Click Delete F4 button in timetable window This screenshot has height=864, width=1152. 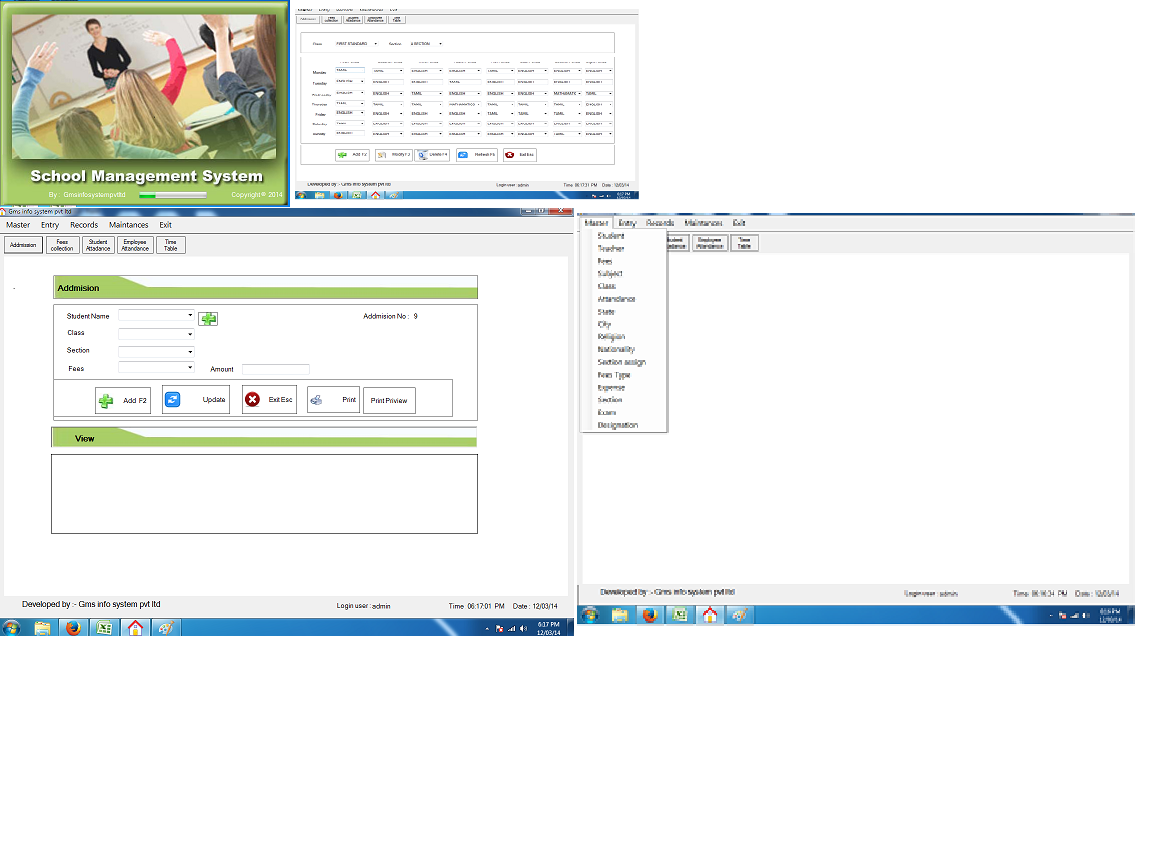pos(432,155)
